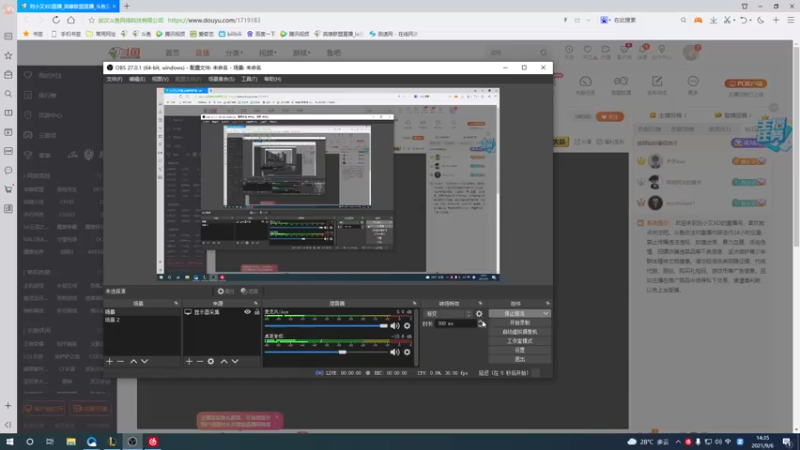The width and height of the screenshot is (800, 450).
Task: Open the OBS Help menu
Action: [x=272, y=79]
